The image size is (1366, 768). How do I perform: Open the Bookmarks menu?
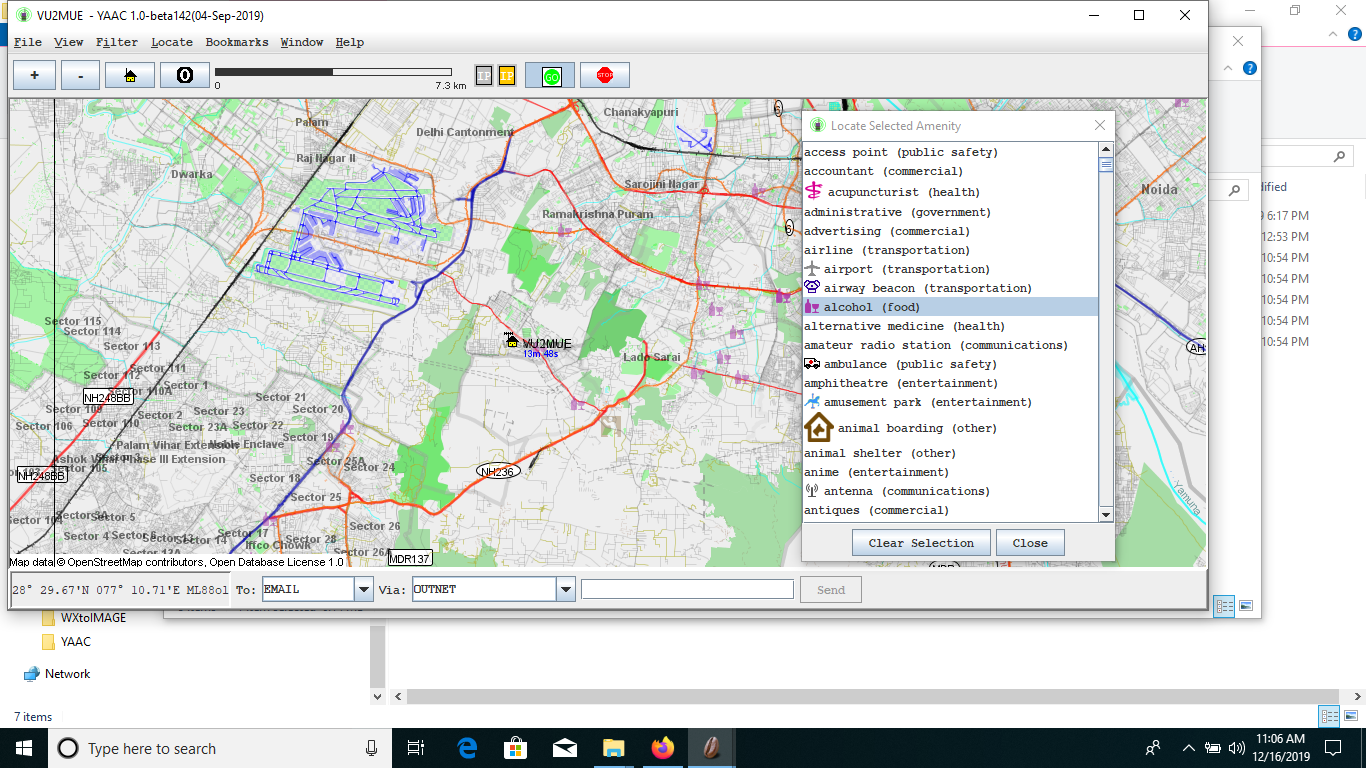pyautogui.click(x=237, y=42)
